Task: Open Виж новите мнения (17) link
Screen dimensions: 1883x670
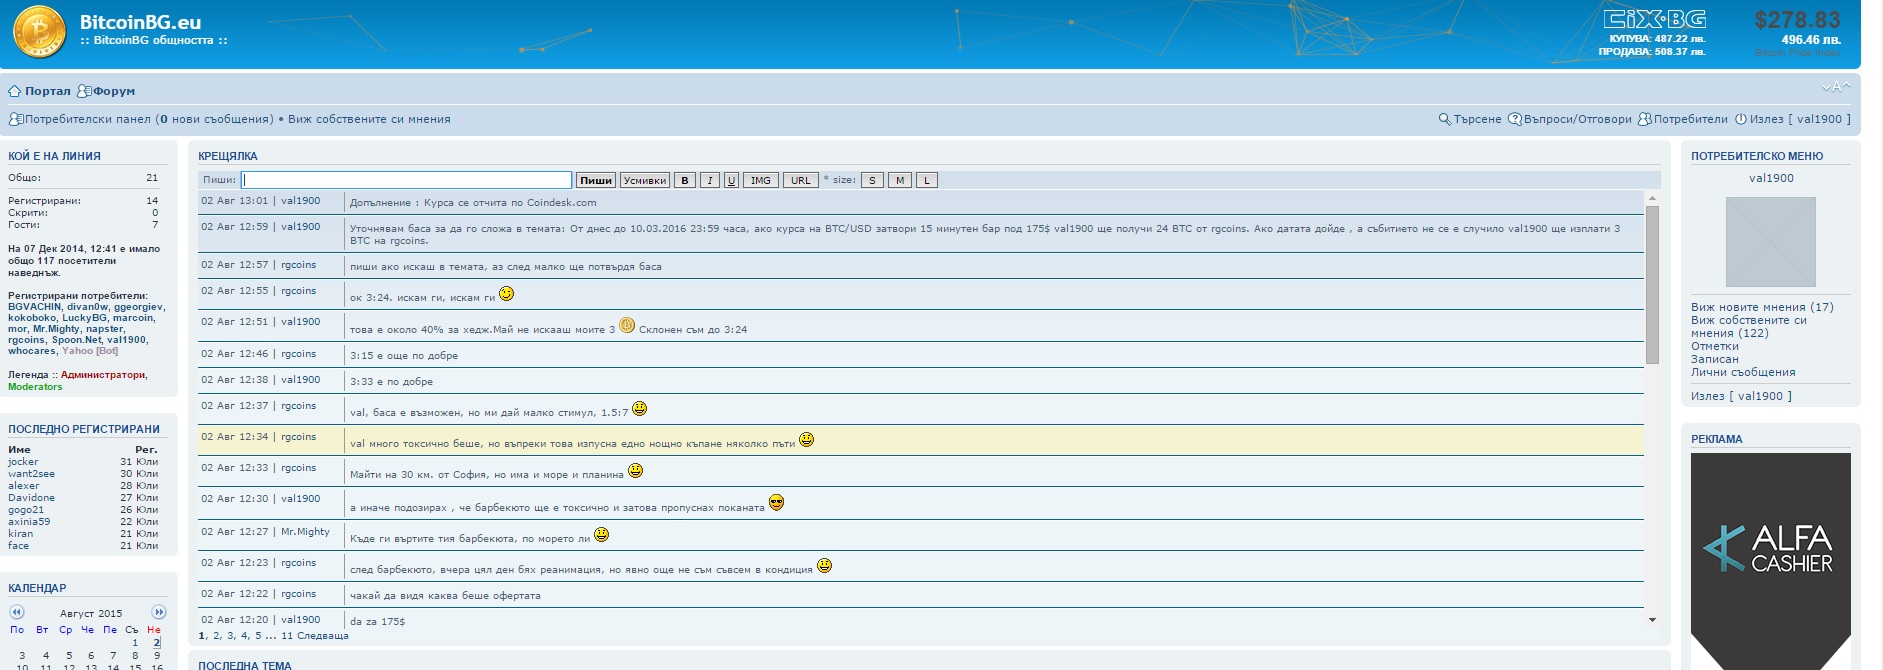Action: pos(1762,307)
